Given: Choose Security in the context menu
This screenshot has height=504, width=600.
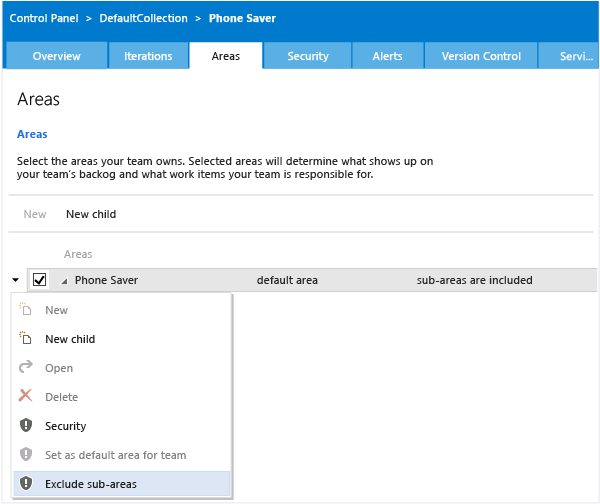Looking at the screenshot, I should tap(122, 426).
